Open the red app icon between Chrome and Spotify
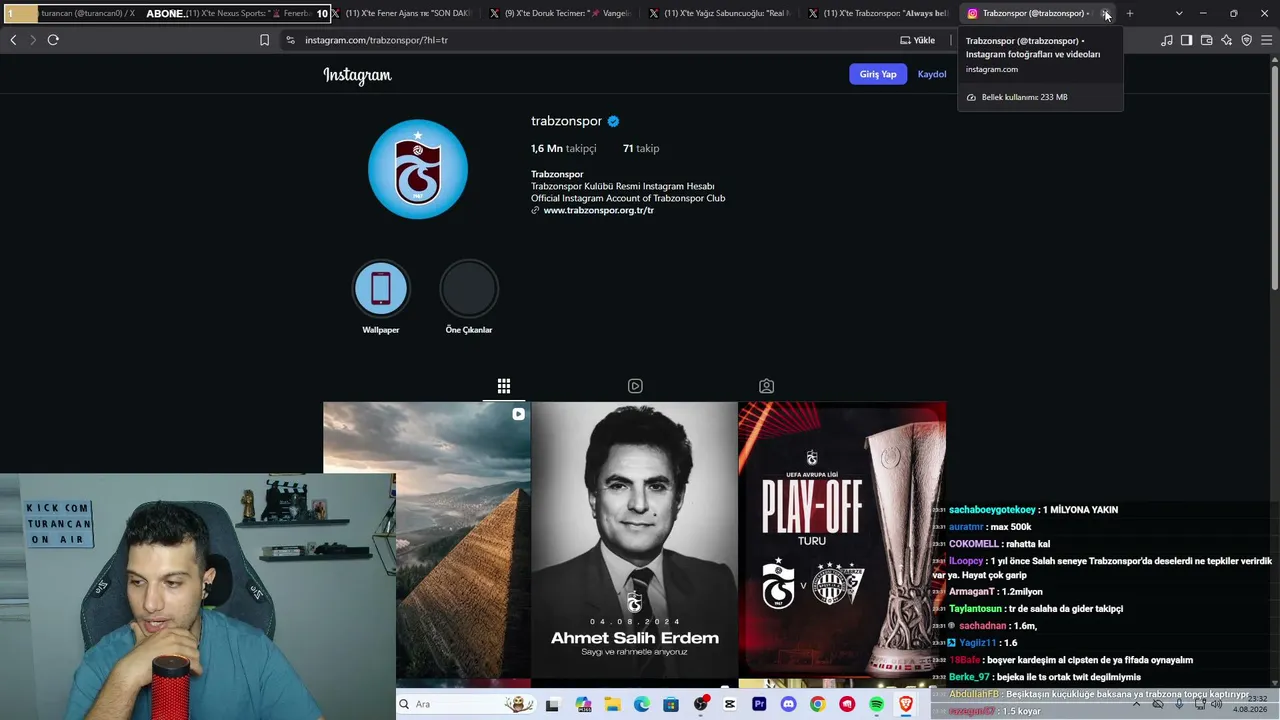This screenshot has width=1280, height=720. pyautogui.click(x=848, y=705)
